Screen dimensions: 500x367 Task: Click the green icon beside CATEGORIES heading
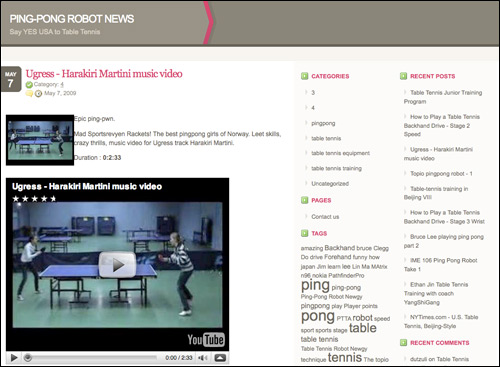pos(305,76)
